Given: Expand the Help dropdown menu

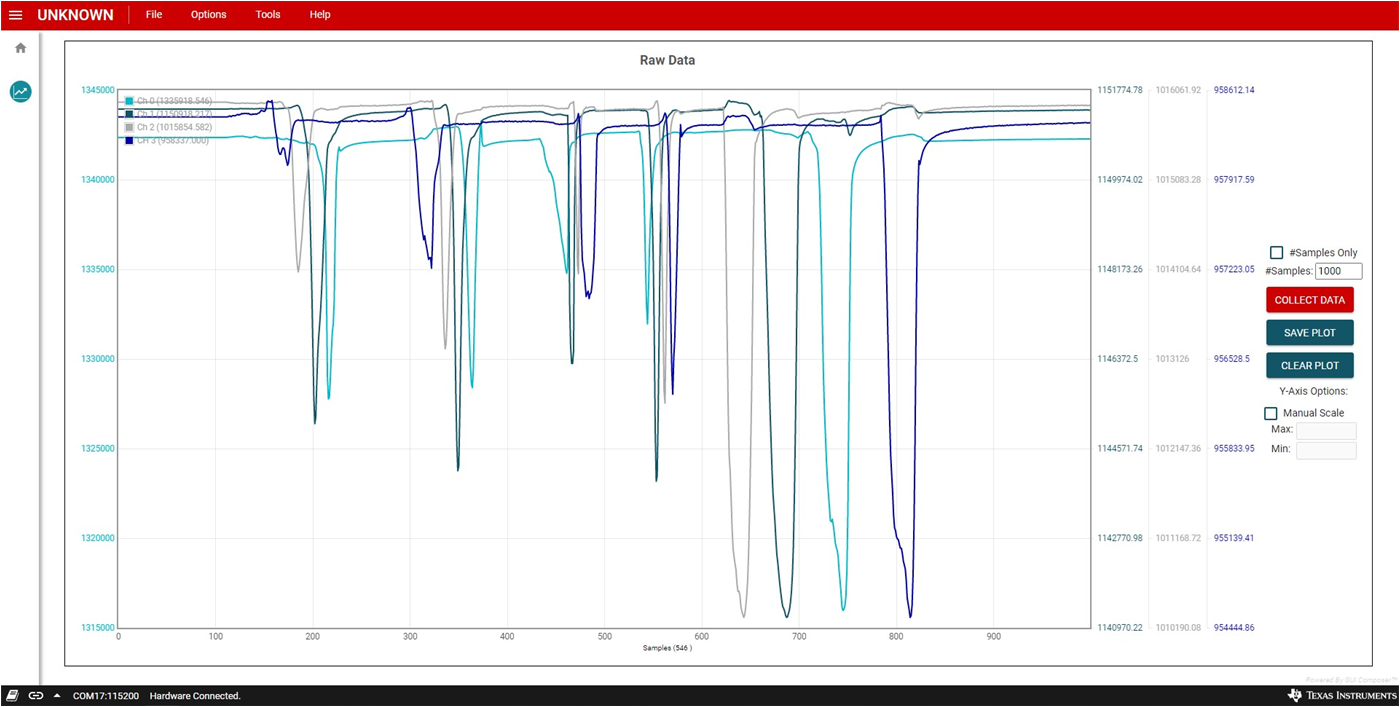Looking at the screenshot, I should [320, 15].
